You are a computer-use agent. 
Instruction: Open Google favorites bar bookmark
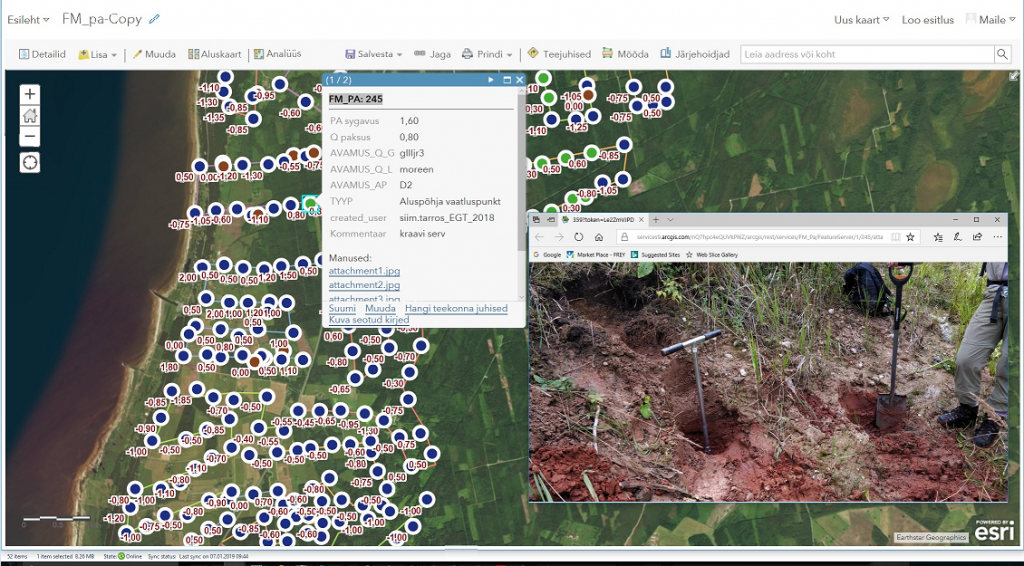(547, 255)
